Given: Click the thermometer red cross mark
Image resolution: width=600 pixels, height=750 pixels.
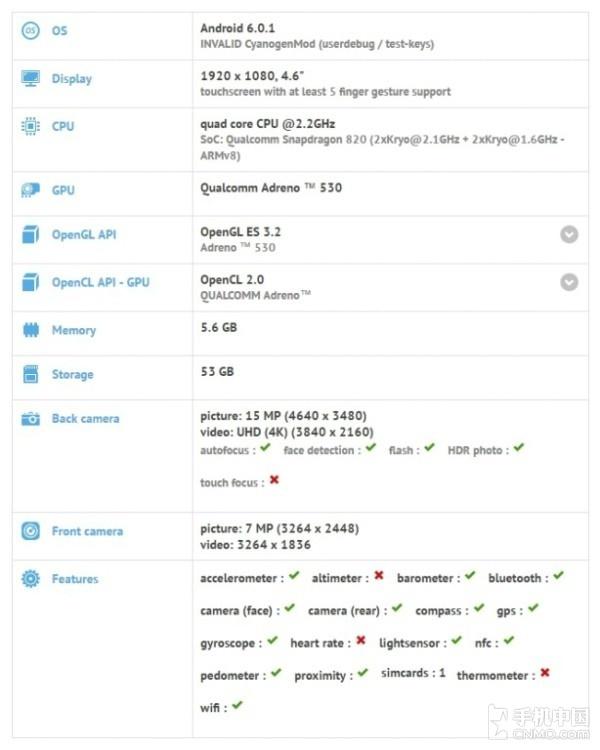Looking at the screenshot, I should coord(545,673).
